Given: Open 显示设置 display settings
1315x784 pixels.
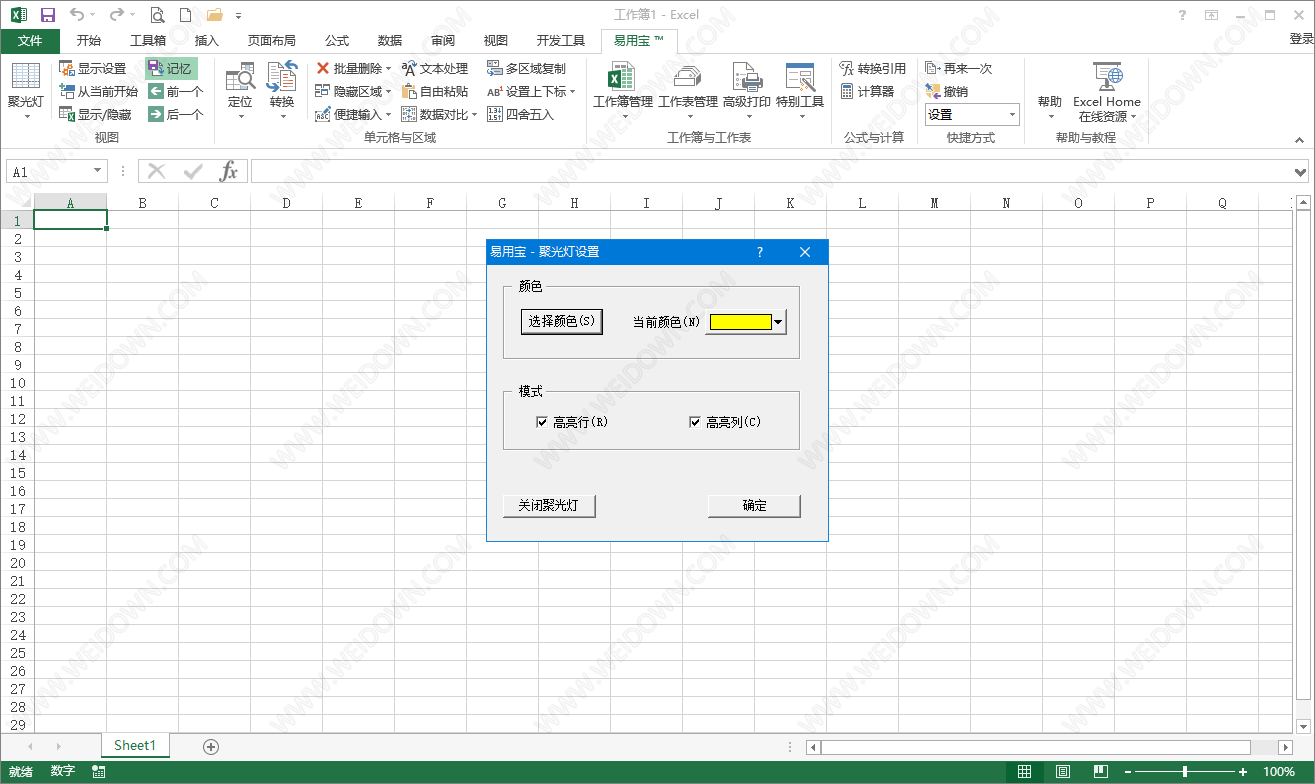Looking at the screenshot, I should point(92,69).
